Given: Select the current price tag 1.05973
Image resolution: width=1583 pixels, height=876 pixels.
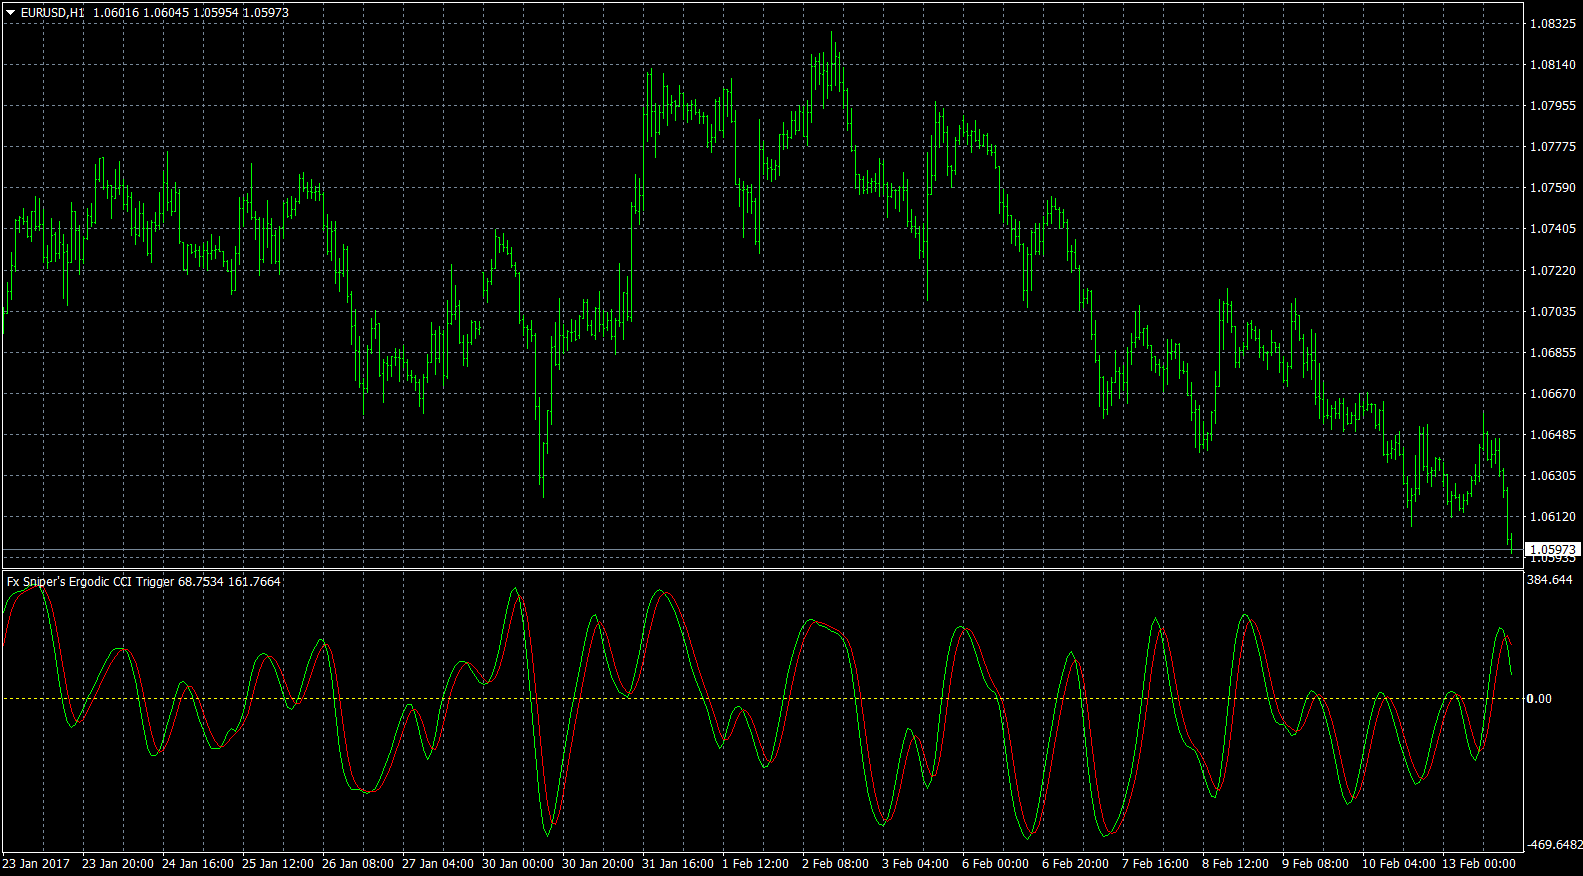Looking at the screenshot, I should [1553, 550].
